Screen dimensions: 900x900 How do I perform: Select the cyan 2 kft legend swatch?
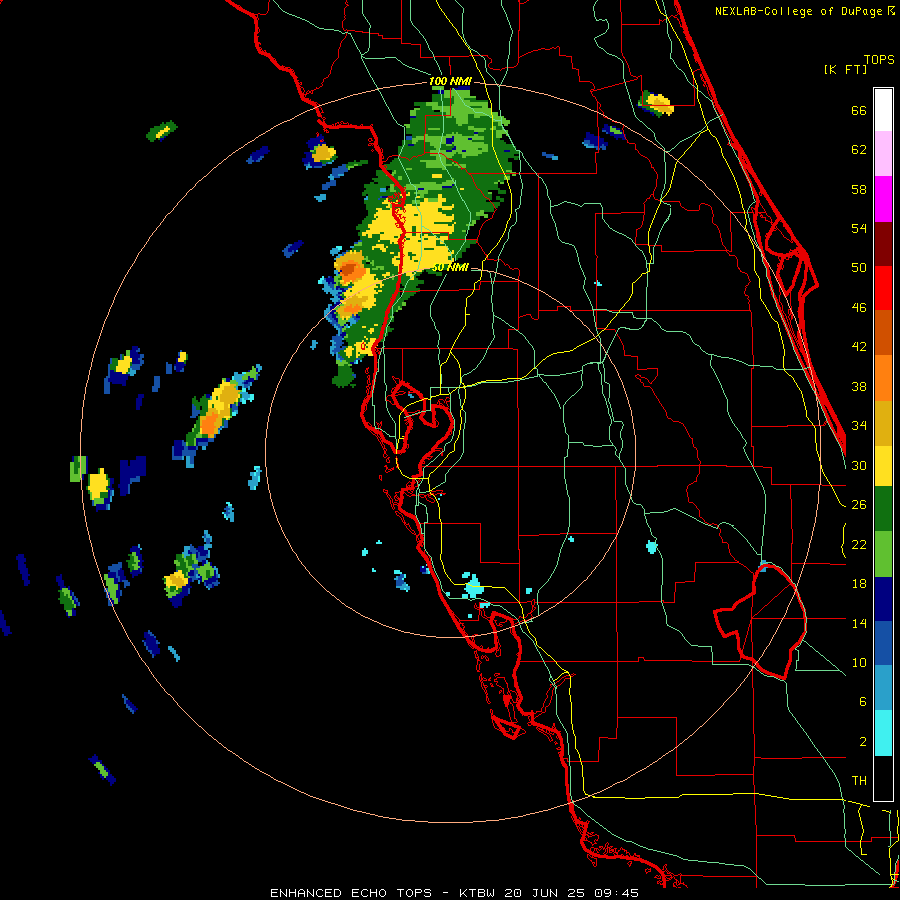pos(883,733)
